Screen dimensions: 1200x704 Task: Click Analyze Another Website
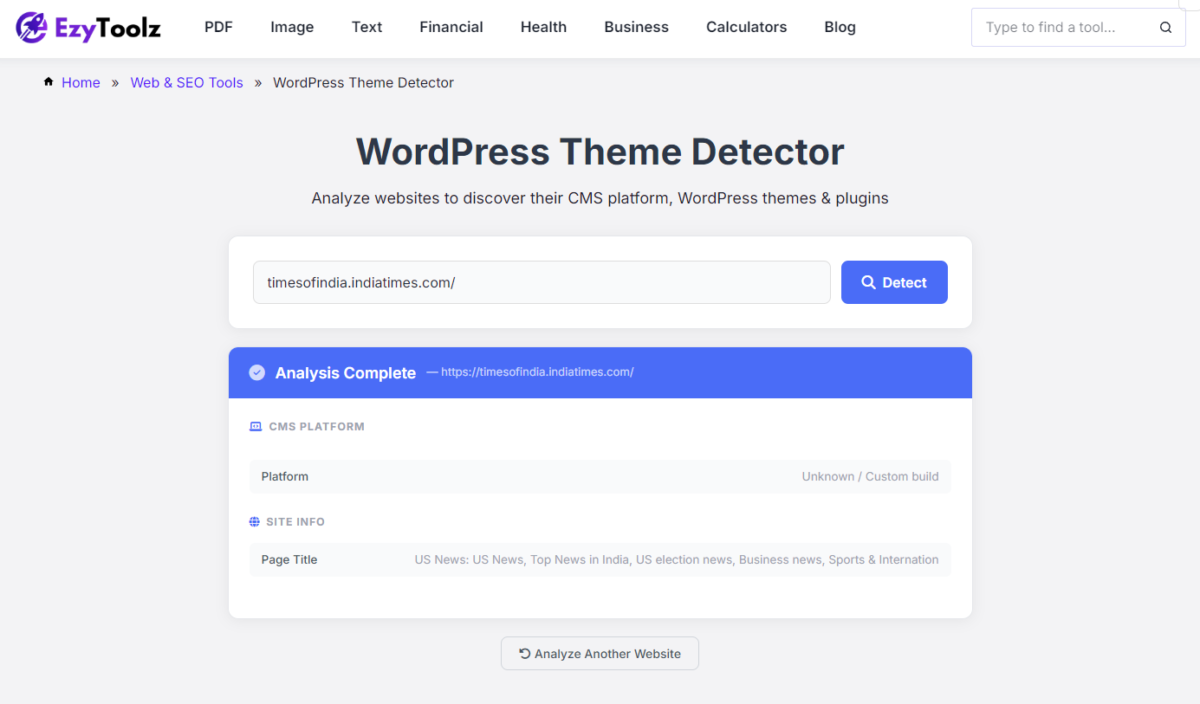click(599, 653)
